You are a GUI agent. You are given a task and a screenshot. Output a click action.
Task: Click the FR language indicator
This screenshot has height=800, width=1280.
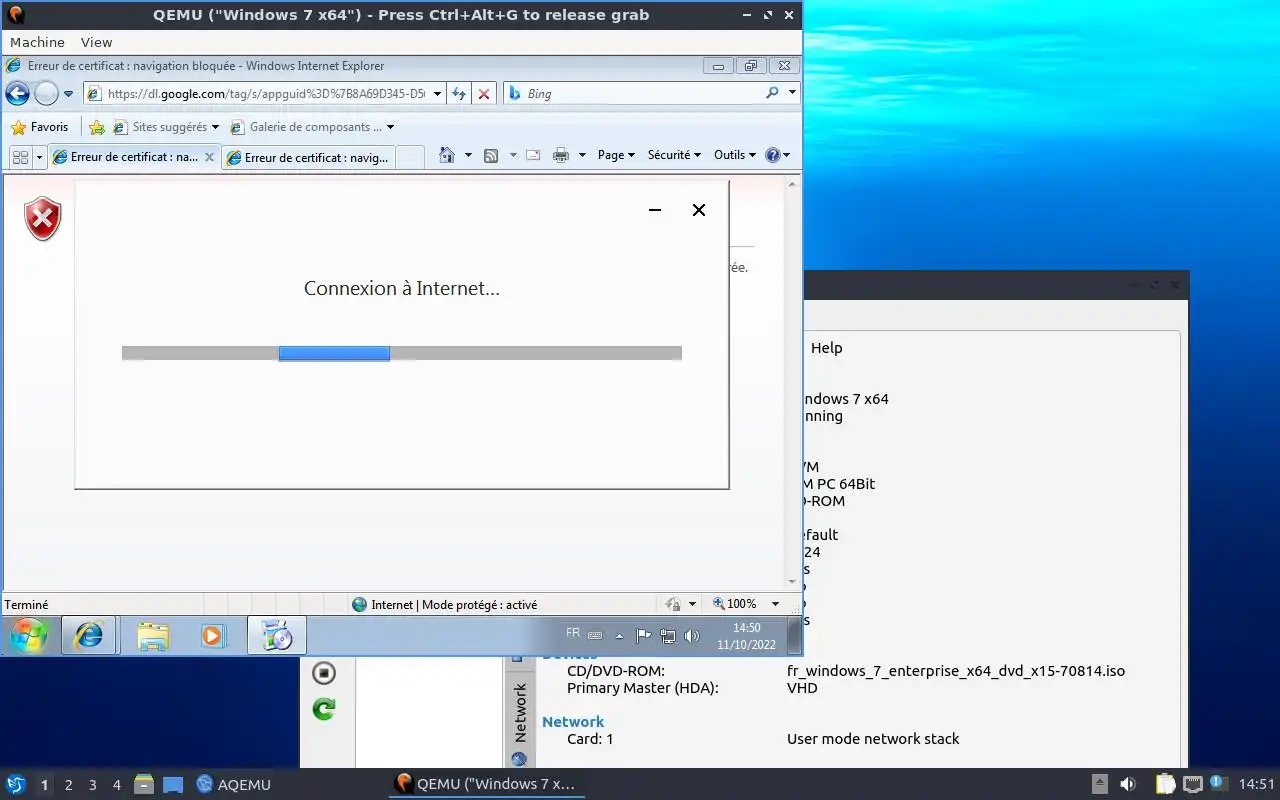point(573,633)
